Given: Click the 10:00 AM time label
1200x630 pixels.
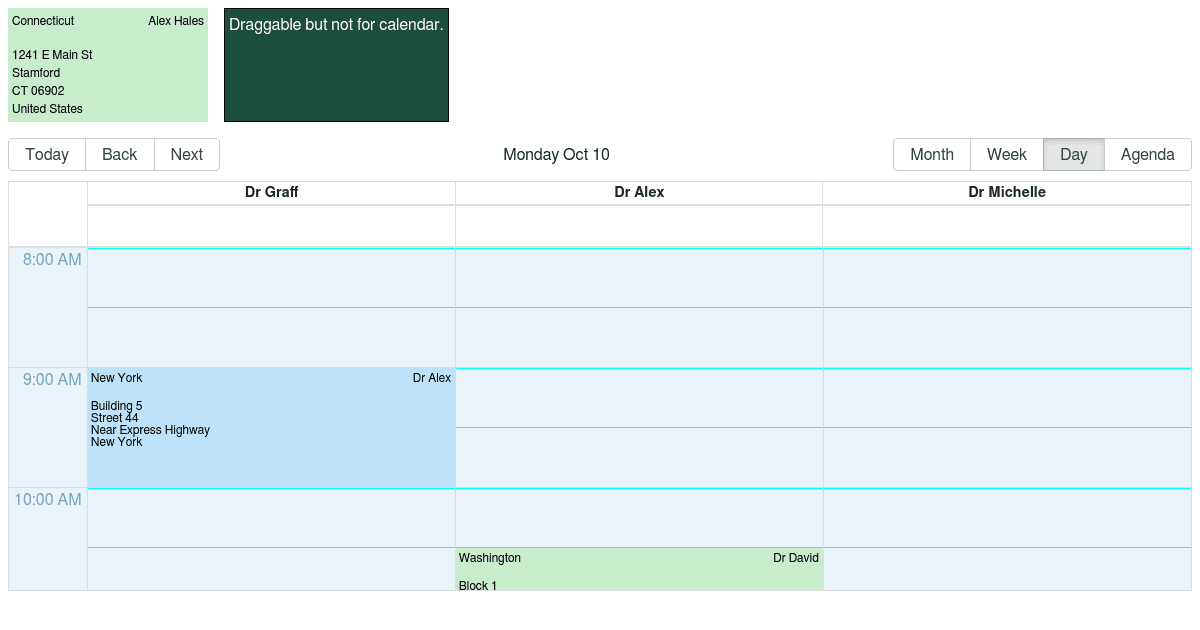Looking at the screenshot, I should click(47, 499).
